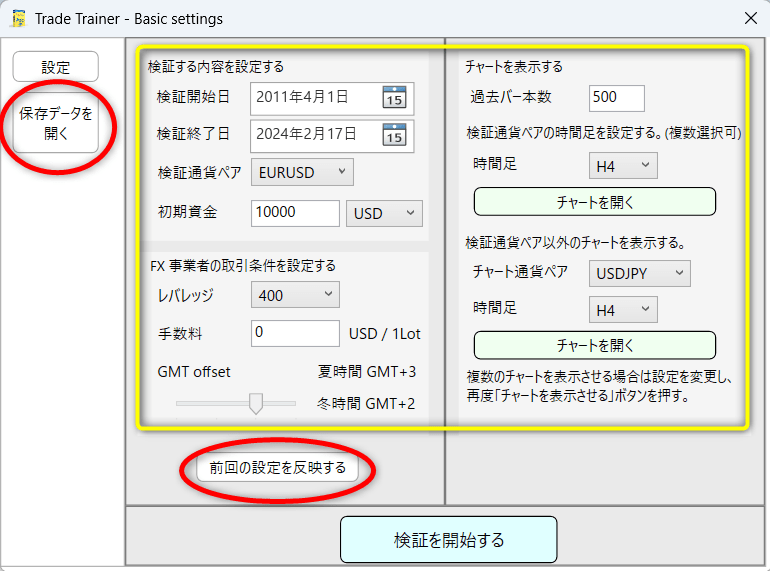Image resolution: width=770 pixels, height=571 pixels.
Task: Expand the レバレッジ 400 dropdown
Action: [295, 295]
